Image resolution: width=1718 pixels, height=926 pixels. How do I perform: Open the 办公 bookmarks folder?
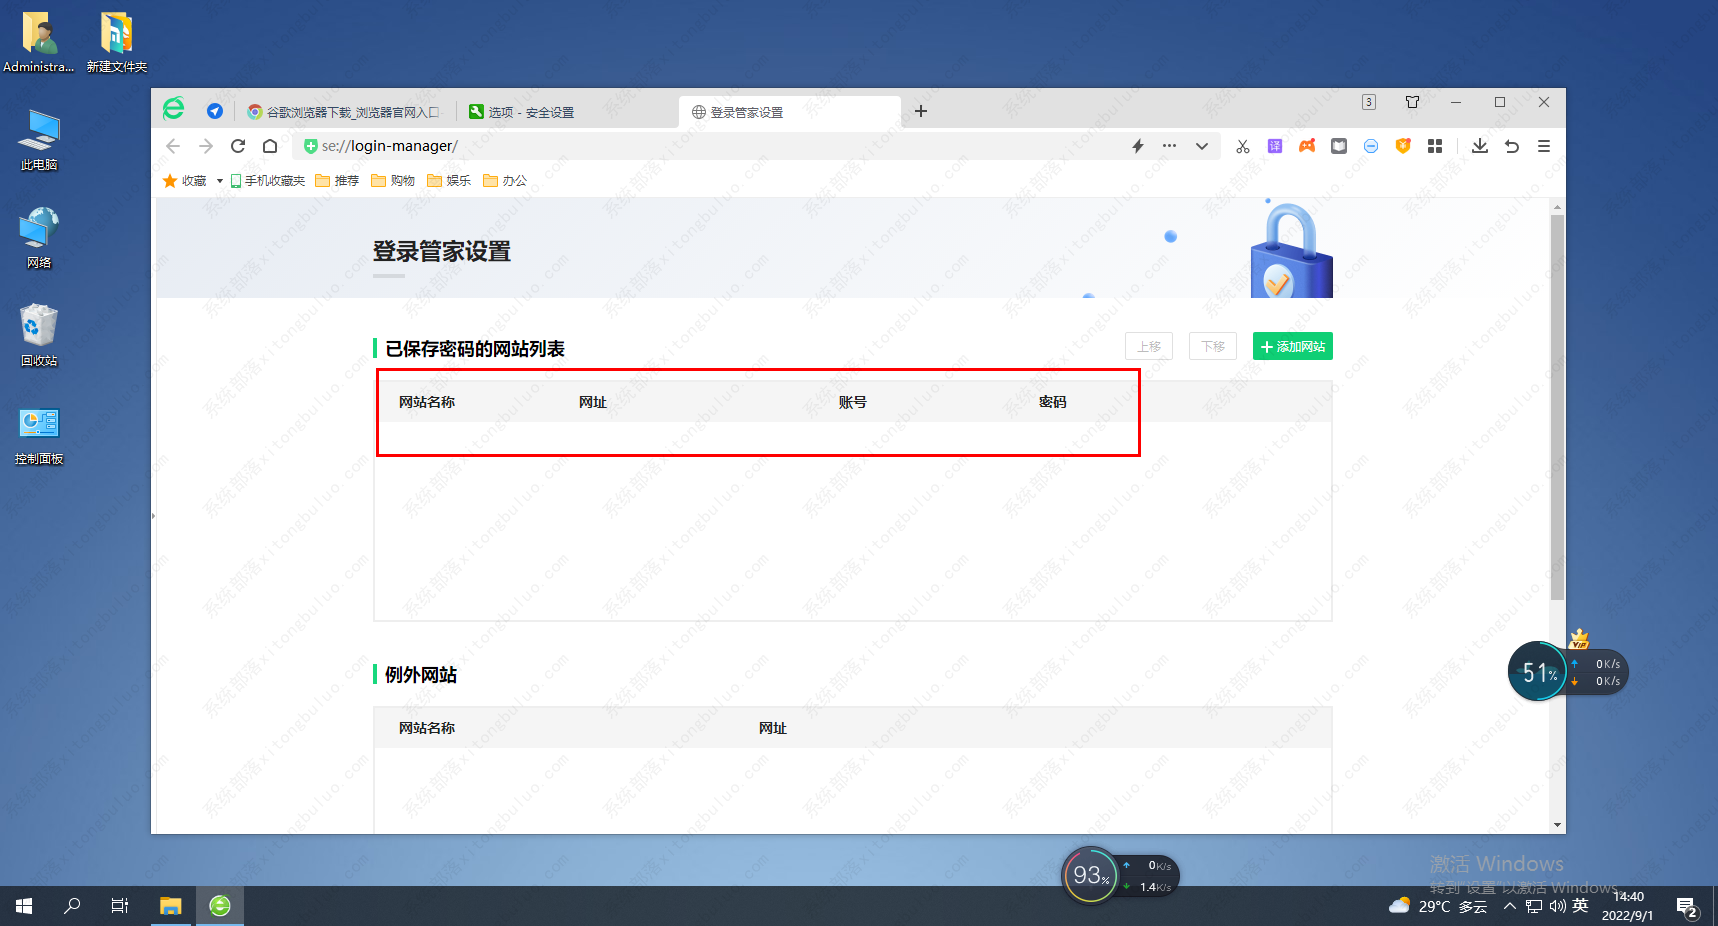(505, 181)
